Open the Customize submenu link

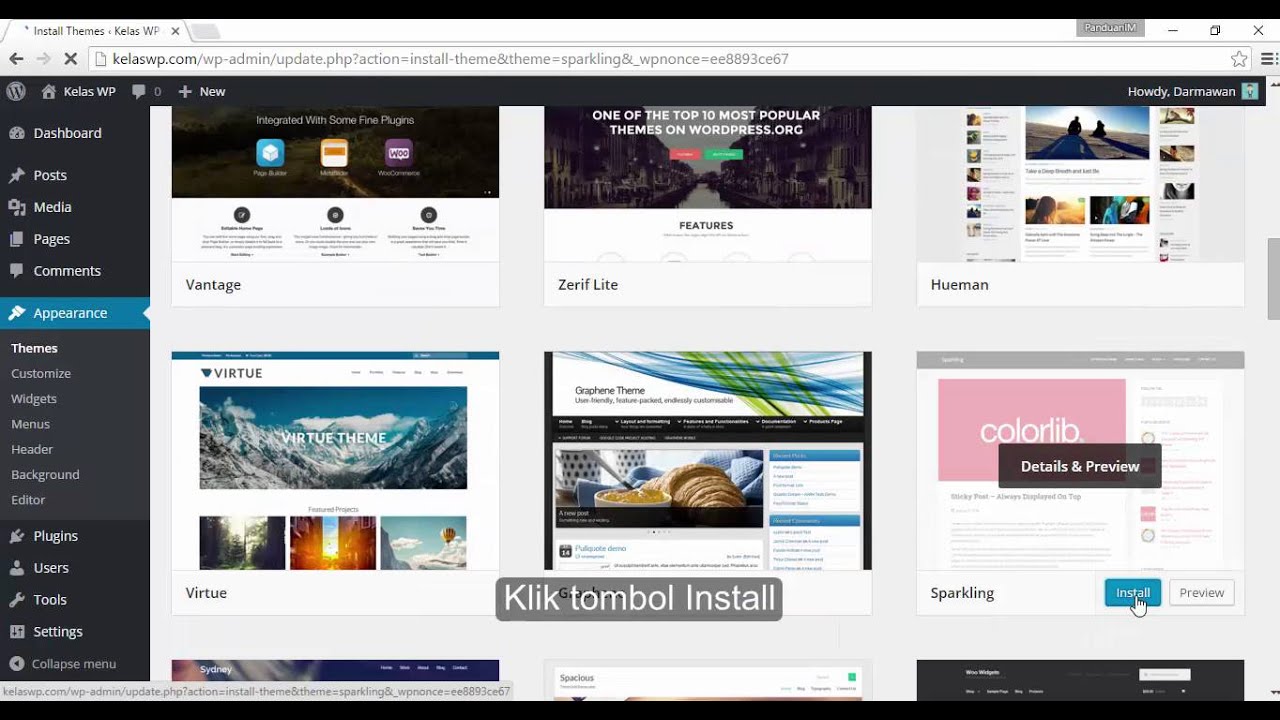[41, 373]
